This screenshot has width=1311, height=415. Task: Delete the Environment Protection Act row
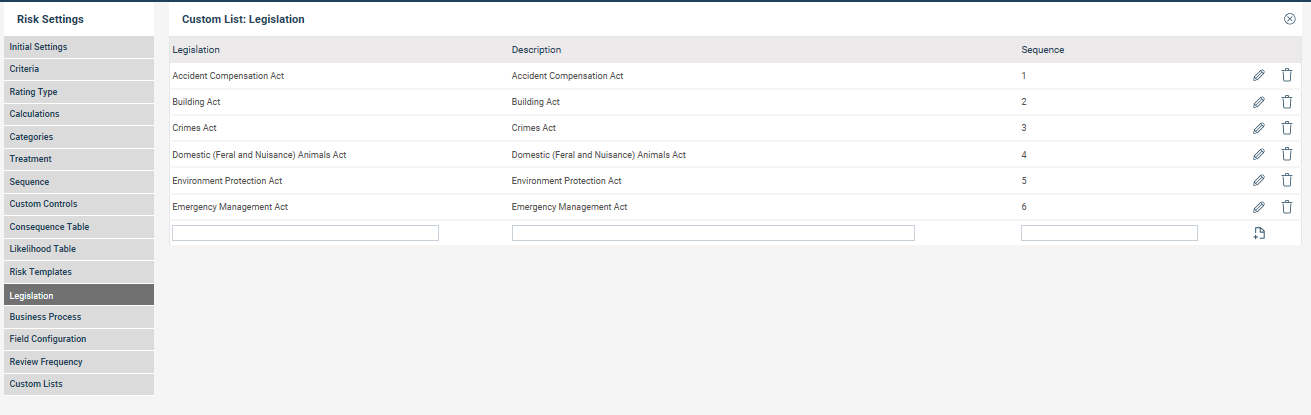click(1287, 181)
